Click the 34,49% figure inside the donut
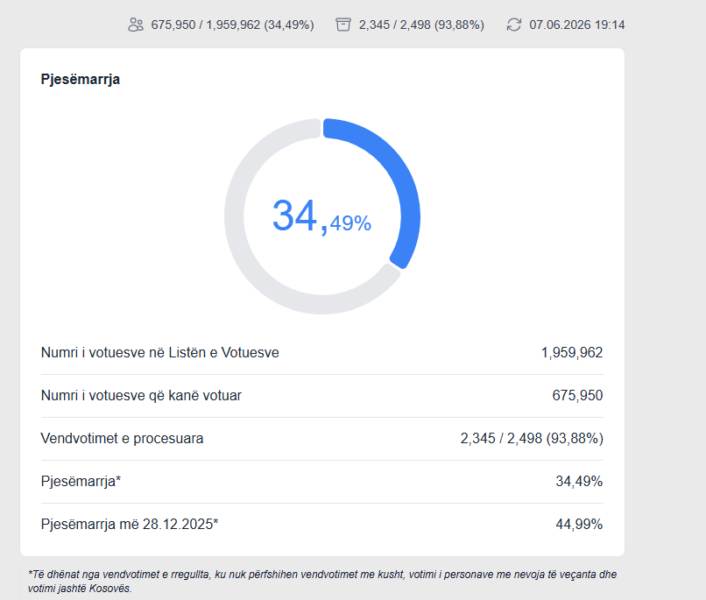Image resolution: width=706 pixels, height=600 pixels. 322,217
